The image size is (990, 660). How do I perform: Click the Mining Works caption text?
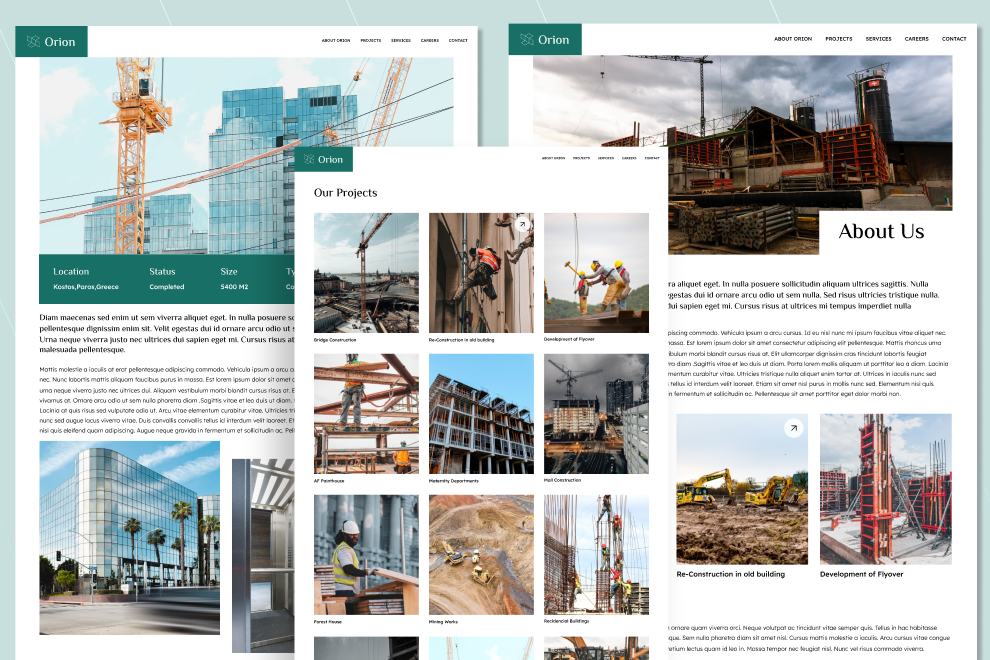coord(443,621)
